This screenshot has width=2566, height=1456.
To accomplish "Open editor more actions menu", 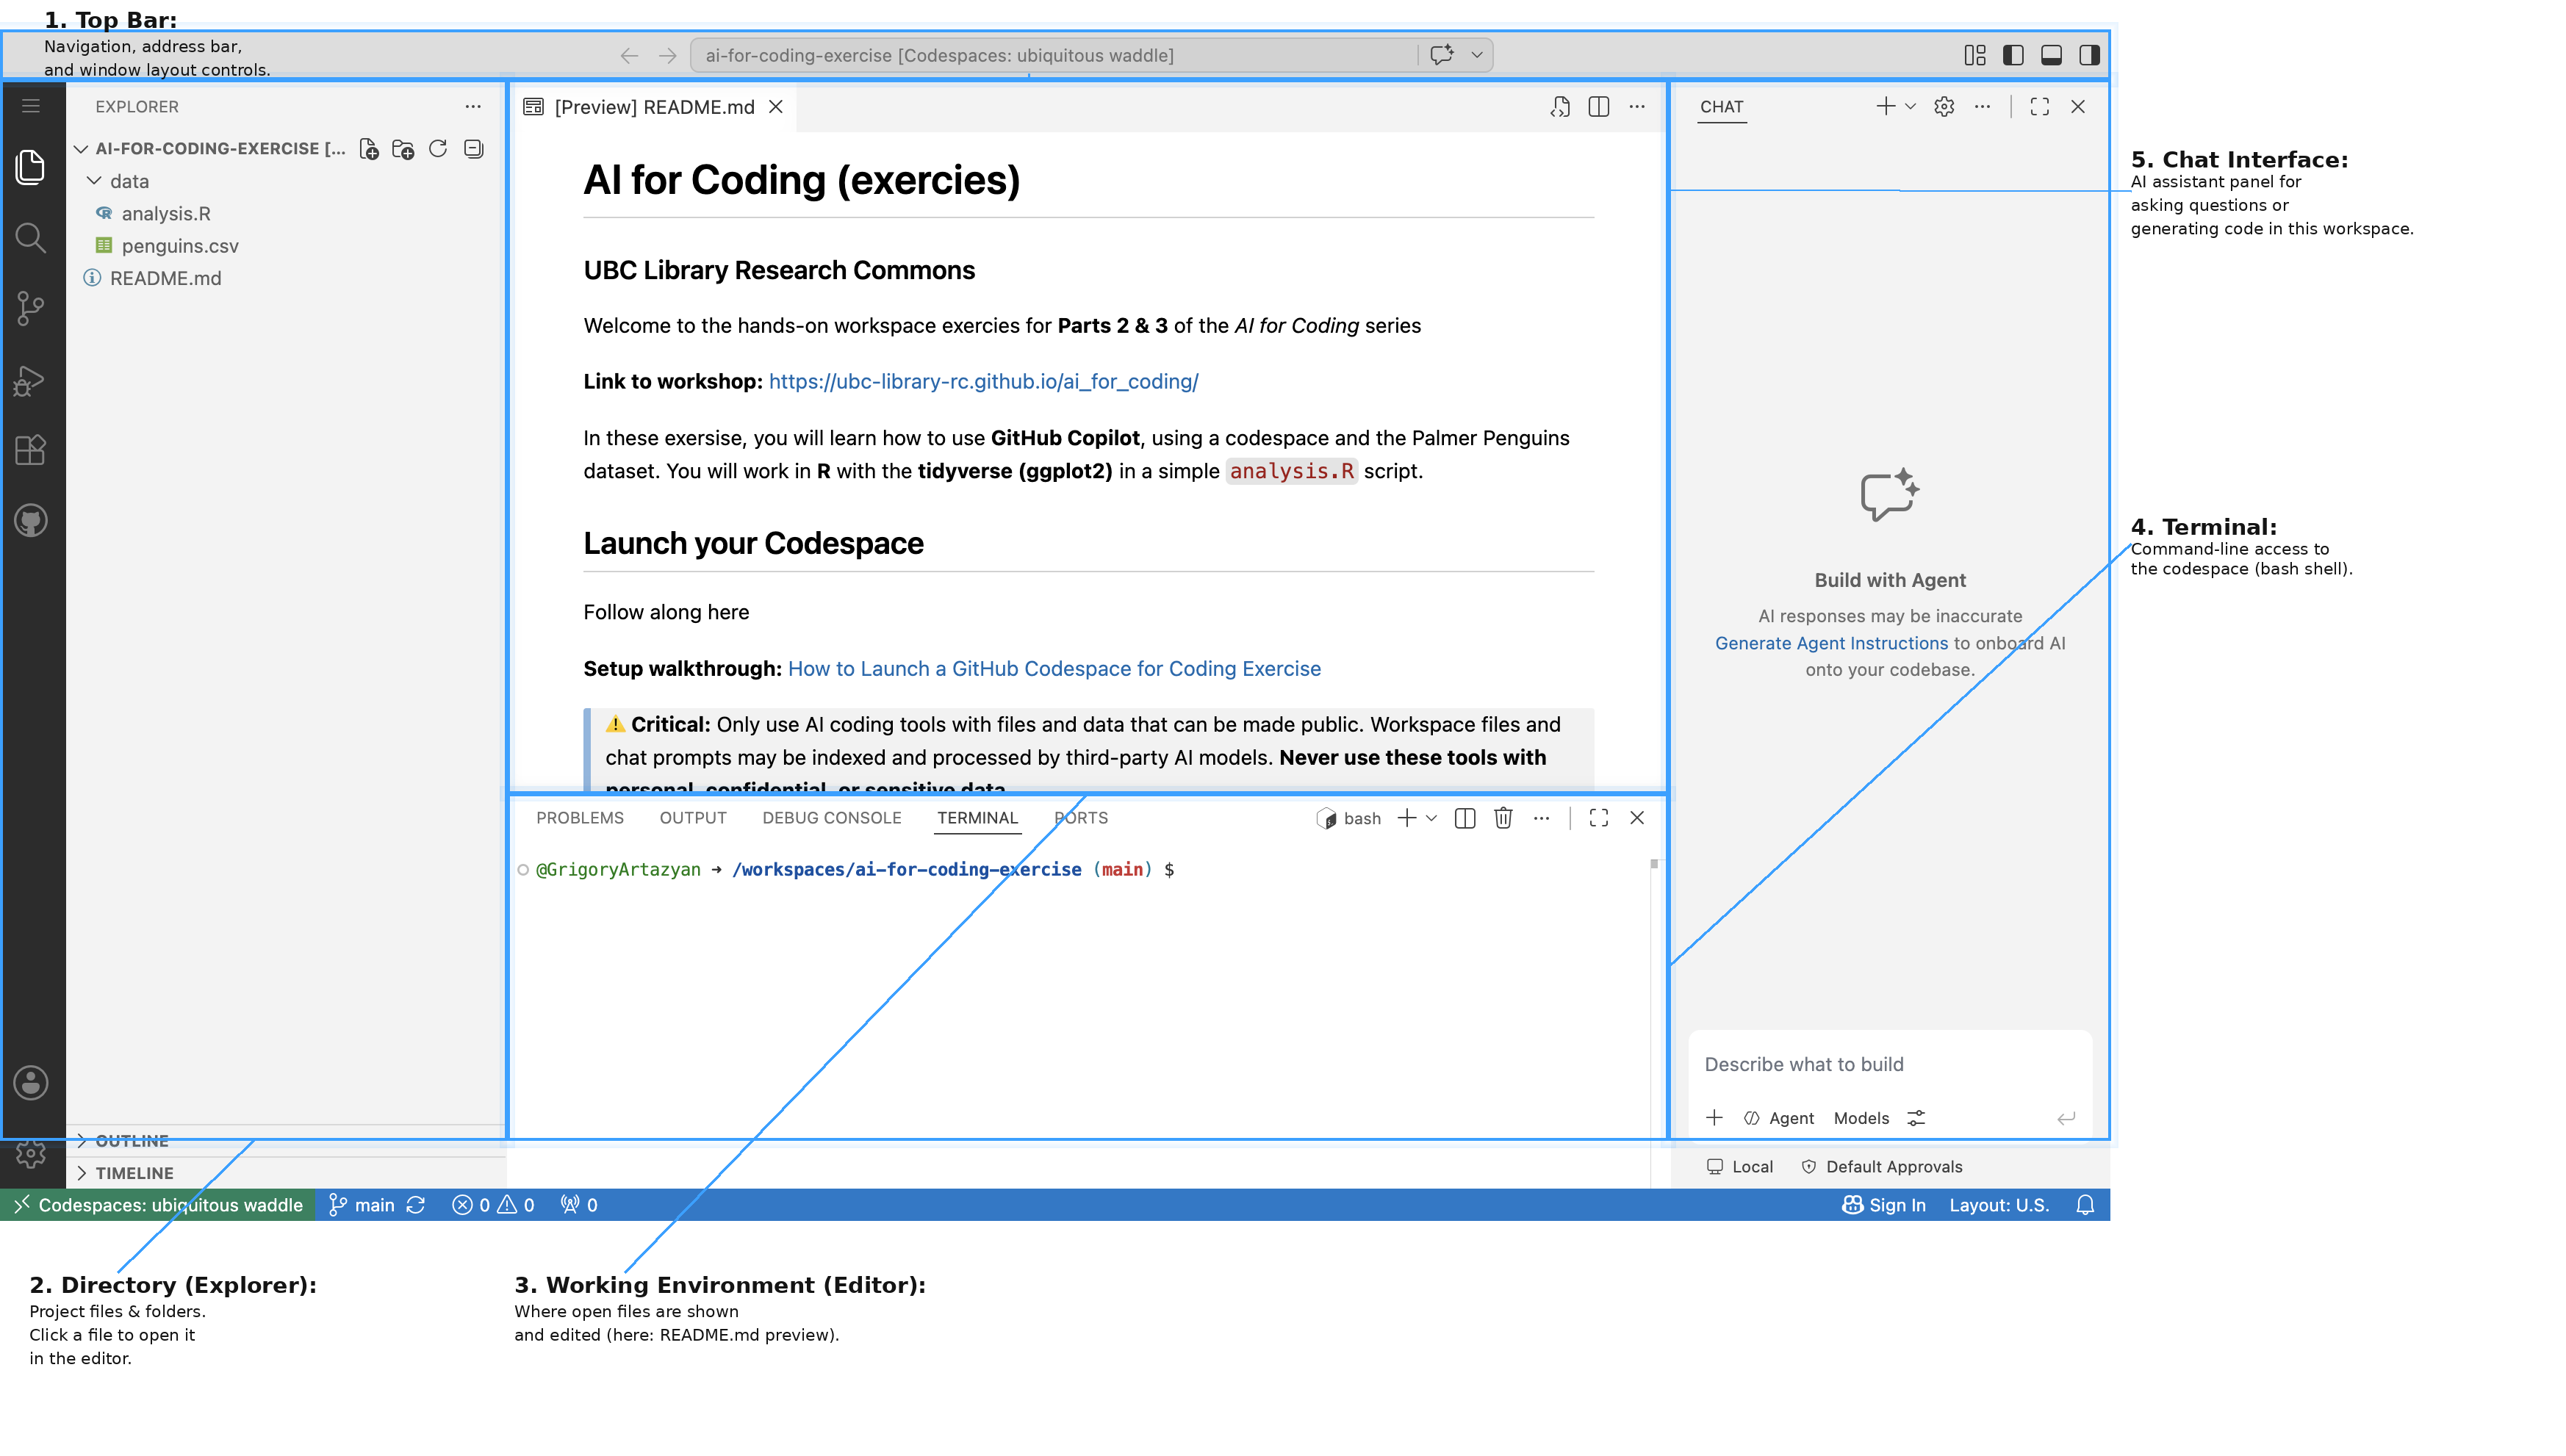I will pyautogui.click(x=1636, y=107).
